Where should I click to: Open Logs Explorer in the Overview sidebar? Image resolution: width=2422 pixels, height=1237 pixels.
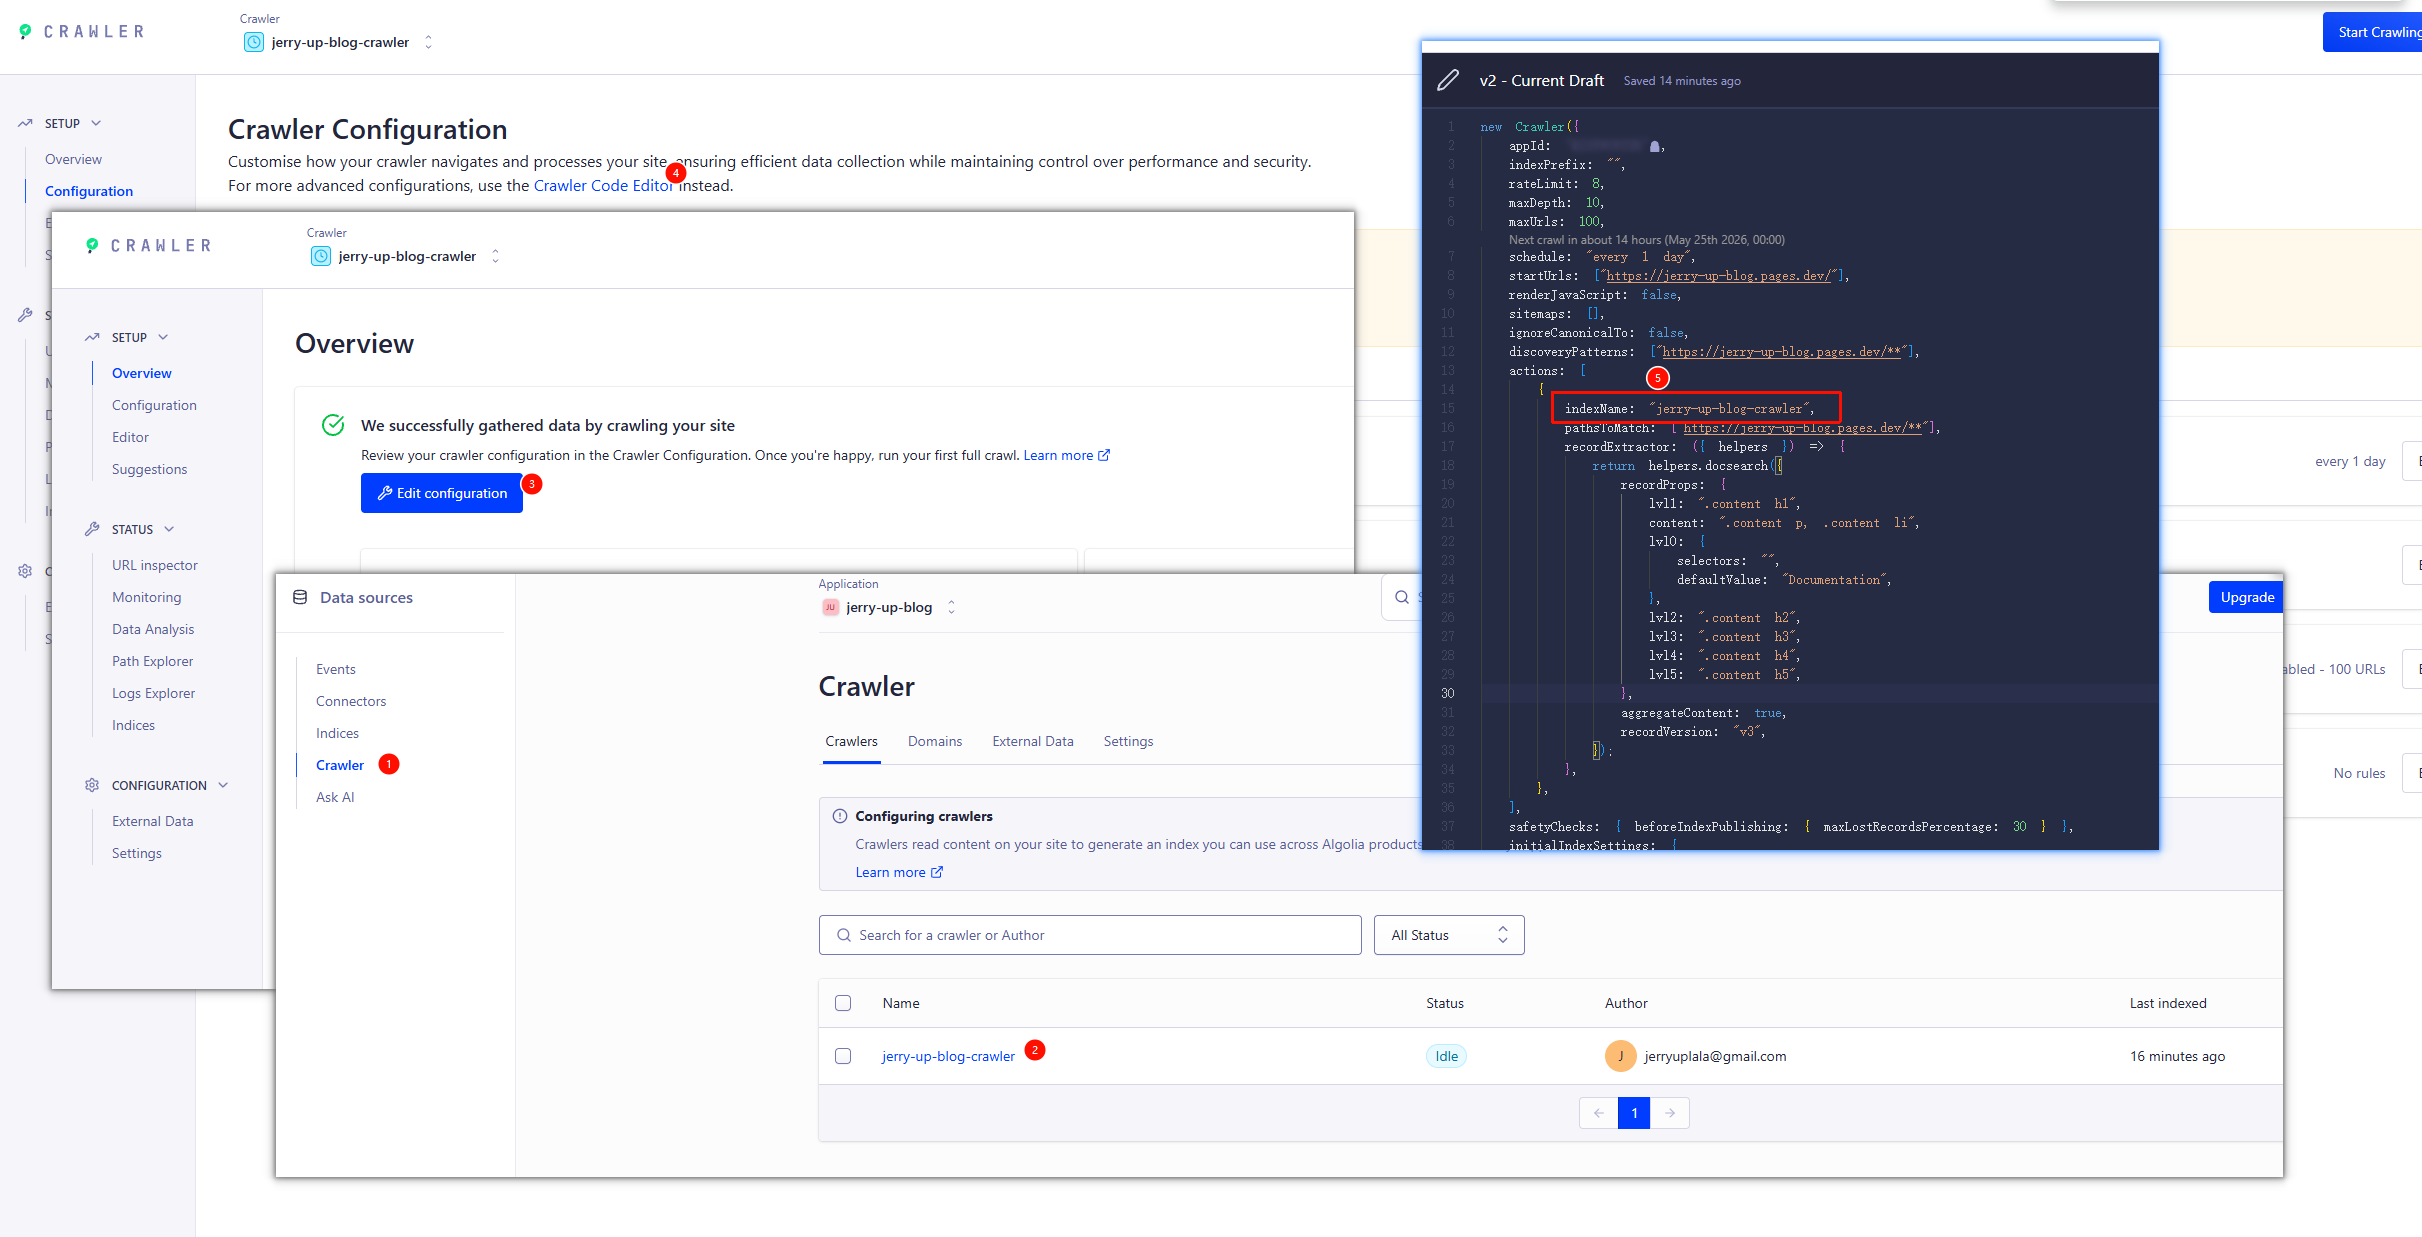[x=154, y=694]
